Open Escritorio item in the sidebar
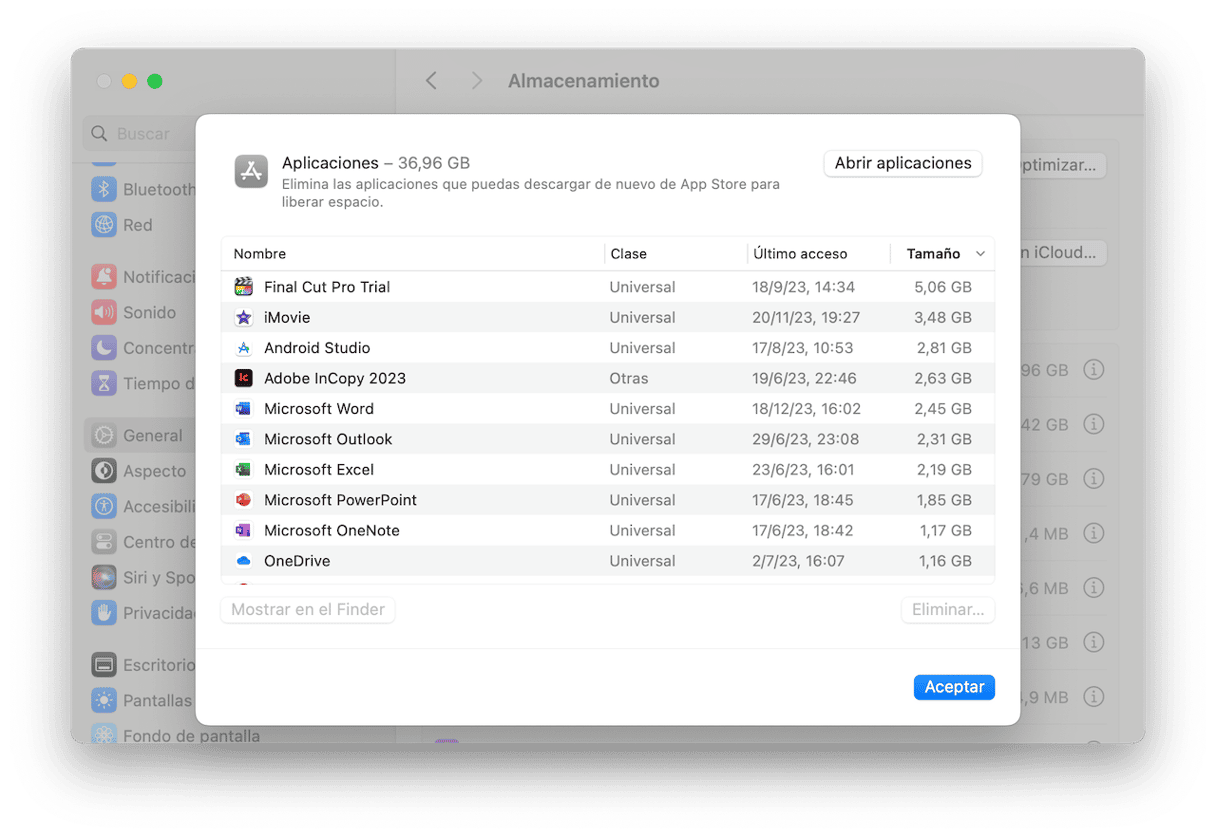 pyautogui.click(x=142, y=665)
